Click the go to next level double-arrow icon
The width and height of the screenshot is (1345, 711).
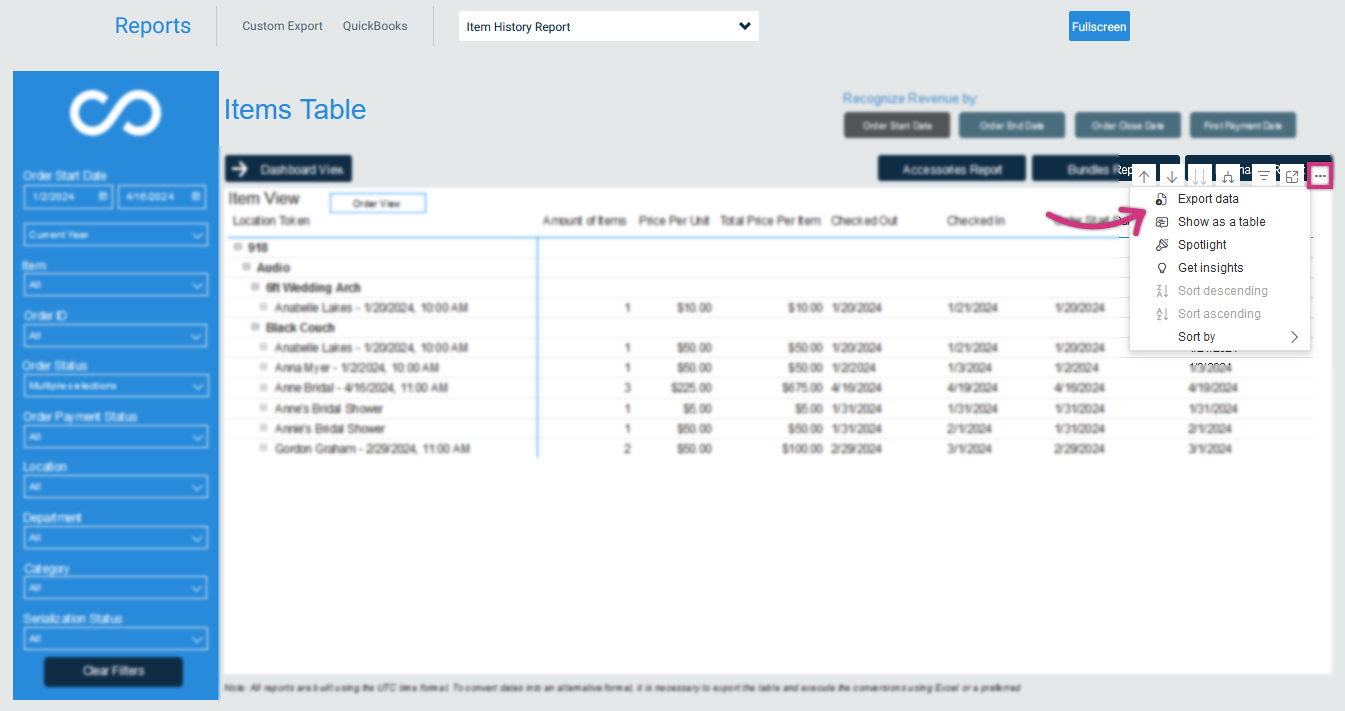click(x=1198, y=174)
